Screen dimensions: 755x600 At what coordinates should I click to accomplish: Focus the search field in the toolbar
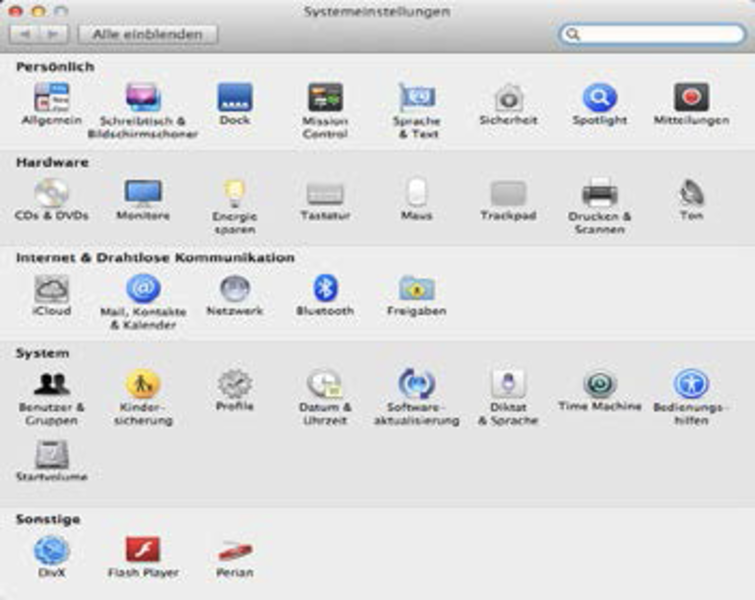(x=652, y=34)
